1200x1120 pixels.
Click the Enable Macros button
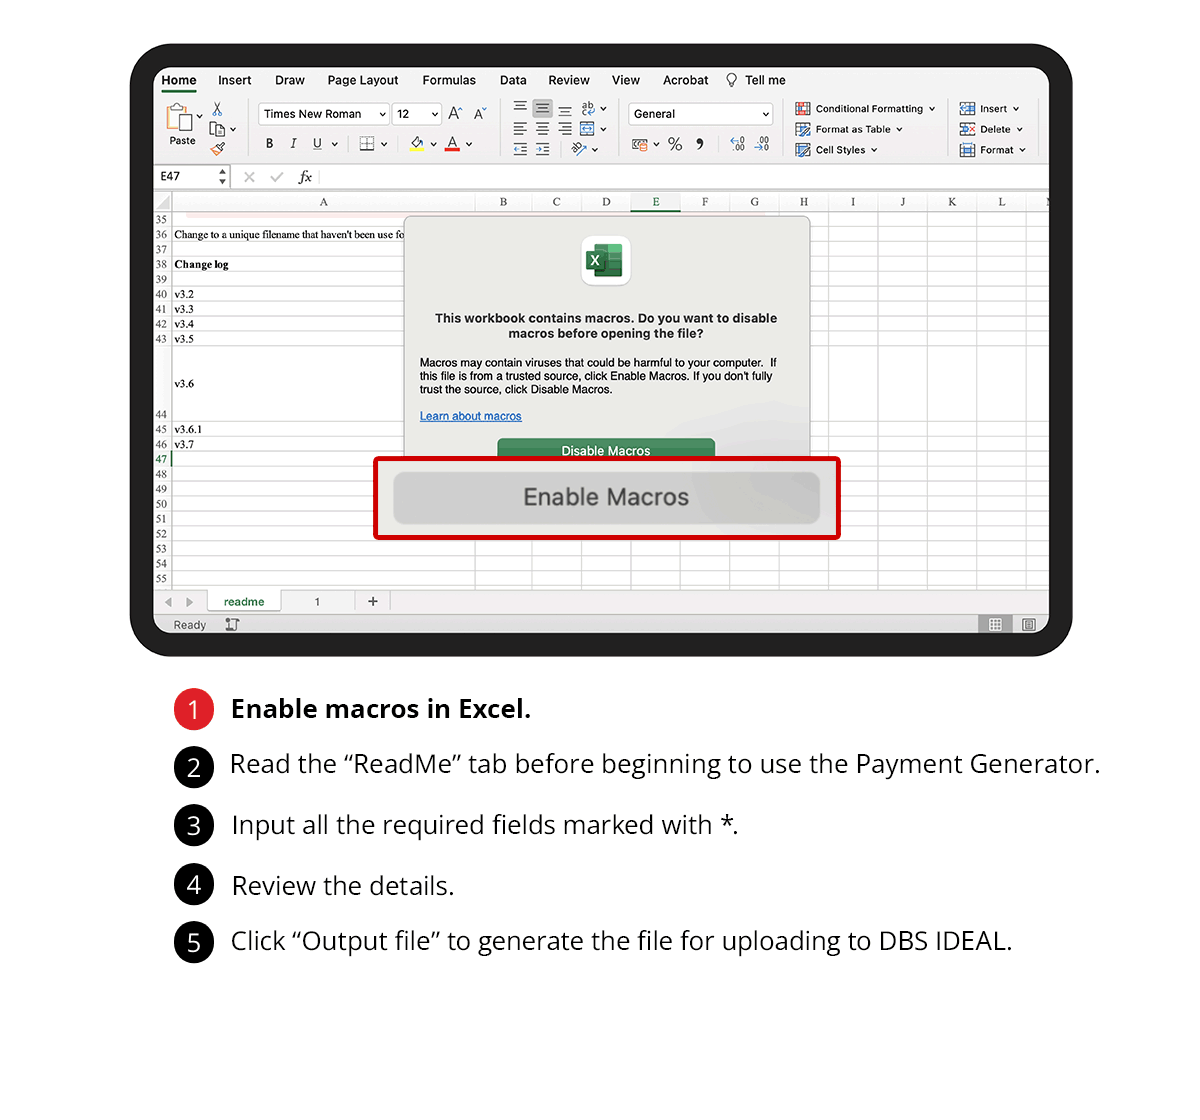(x=606, y=498)
